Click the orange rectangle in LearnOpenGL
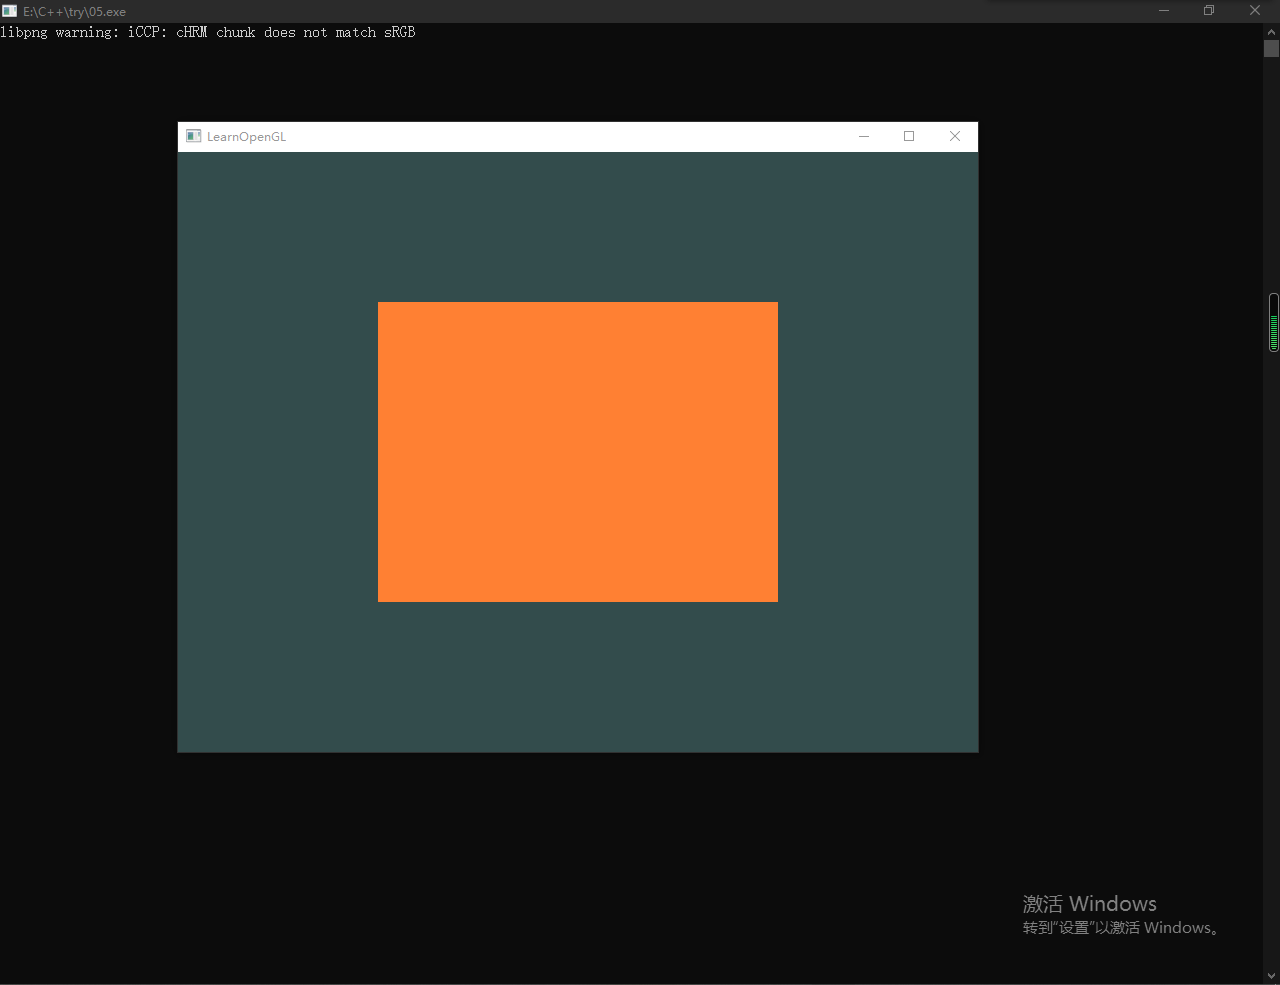The width and height of the screenshot is (1280, 985). click(x=578, y=452)
